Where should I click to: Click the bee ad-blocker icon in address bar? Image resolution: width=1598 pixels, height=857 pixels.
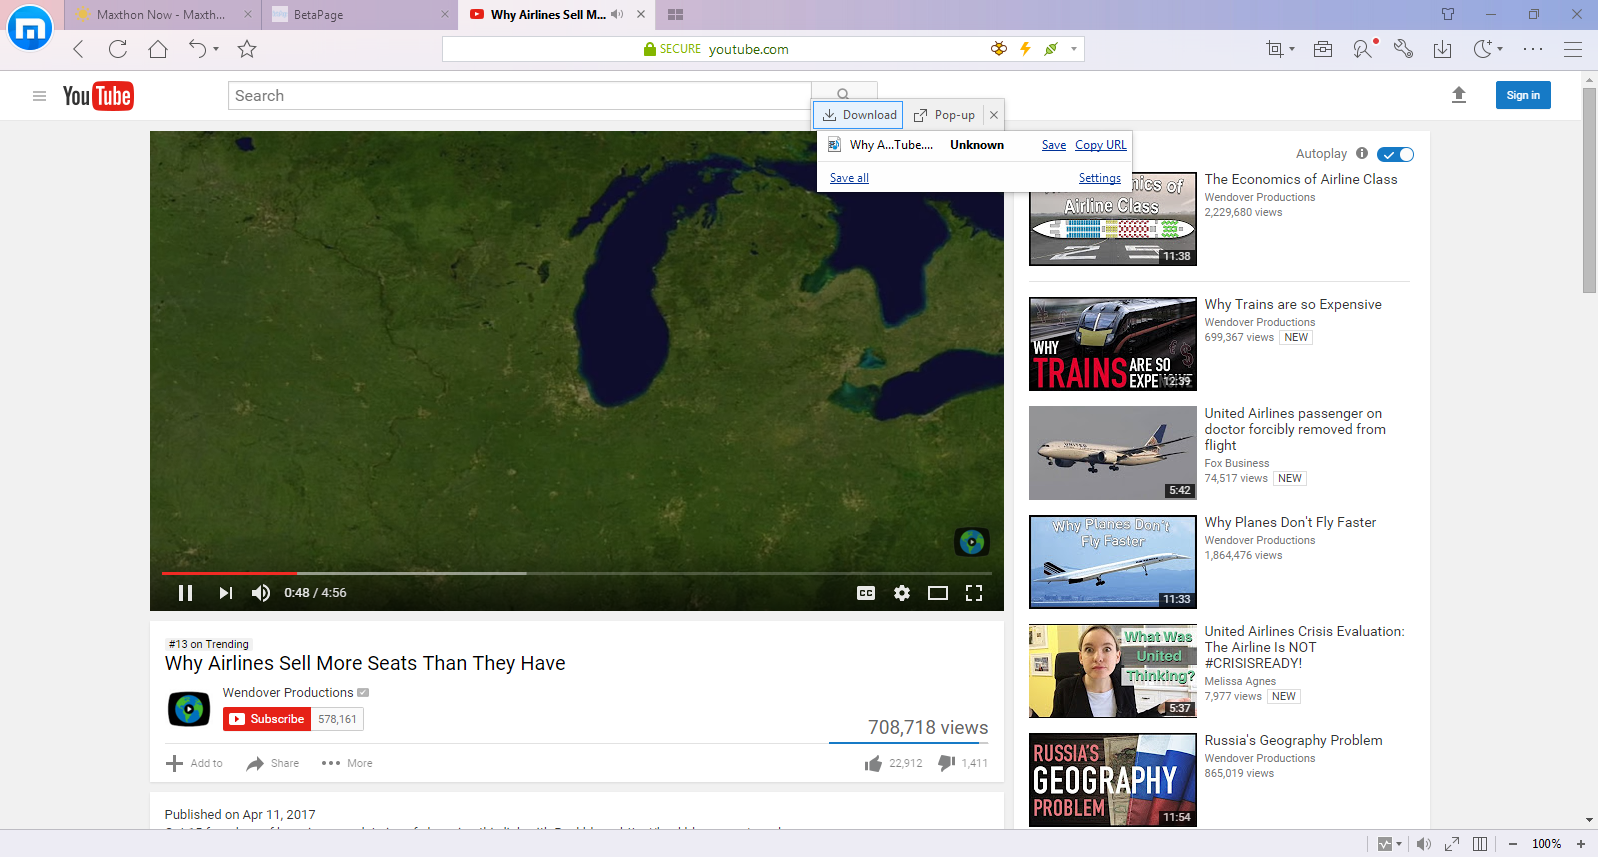999,49
